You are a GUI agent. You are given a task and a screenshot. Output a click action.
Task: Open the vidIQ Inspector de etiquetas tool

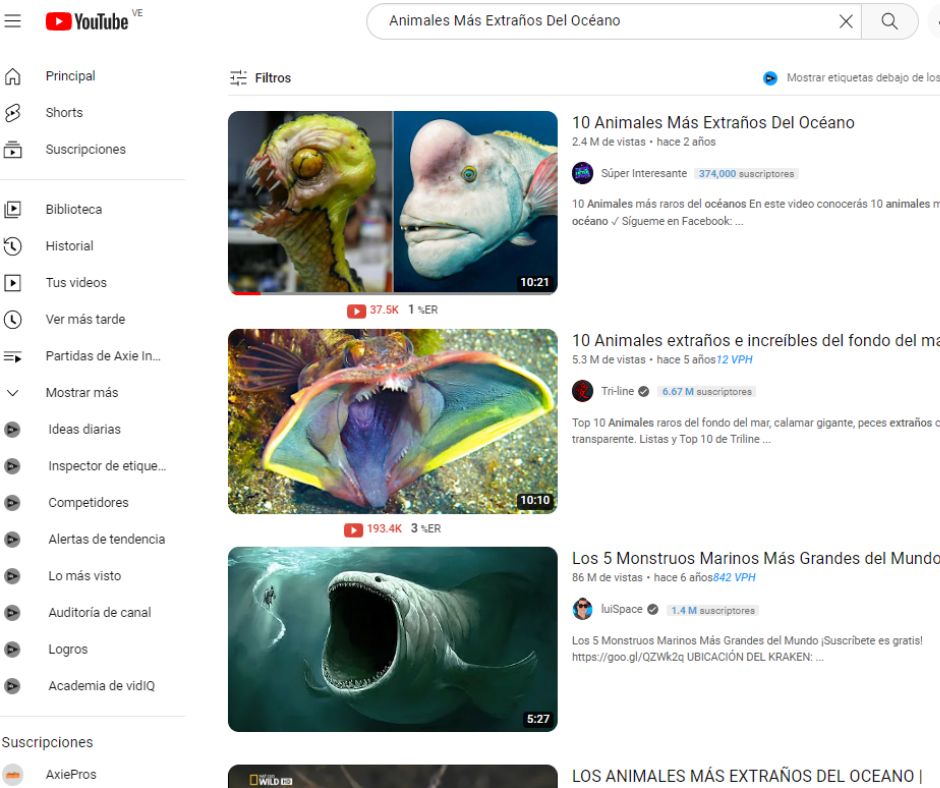tap(100, 466)
